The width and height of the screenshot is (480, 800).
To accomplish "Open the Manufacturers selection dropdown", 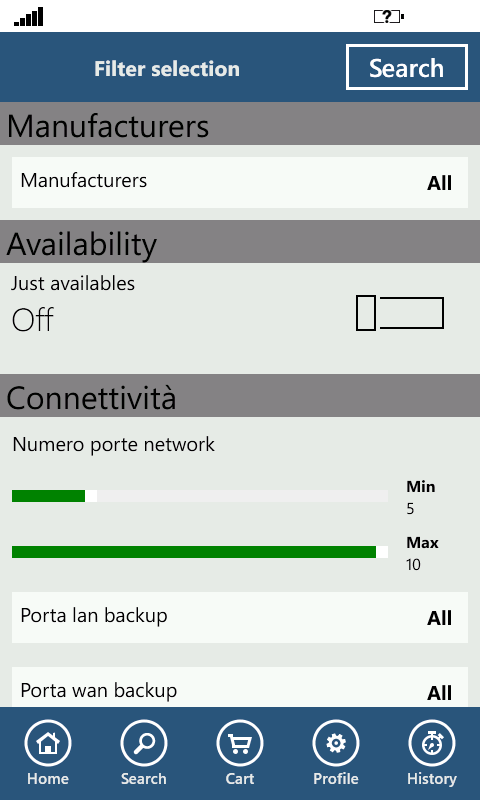I will pos(240,182).
